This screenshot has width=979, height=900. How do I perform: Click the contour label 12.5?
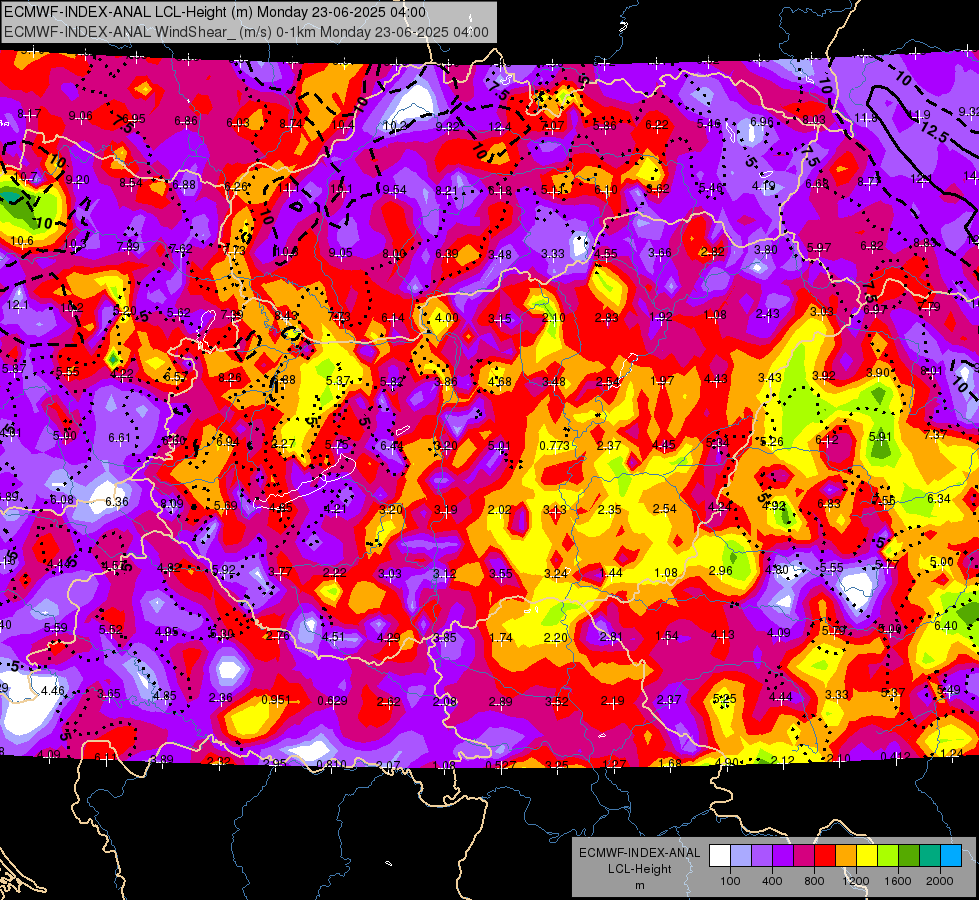click(934, 132)
